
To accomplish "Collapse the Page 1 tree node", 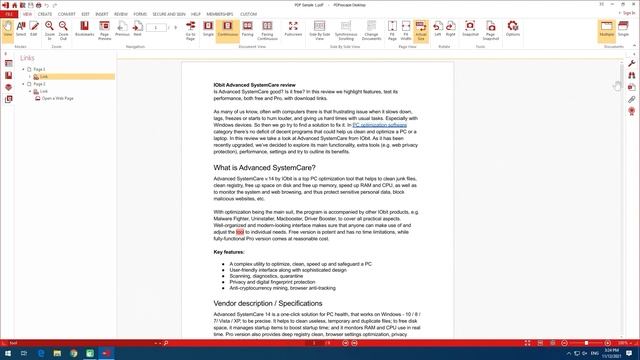I will [23, 69].
